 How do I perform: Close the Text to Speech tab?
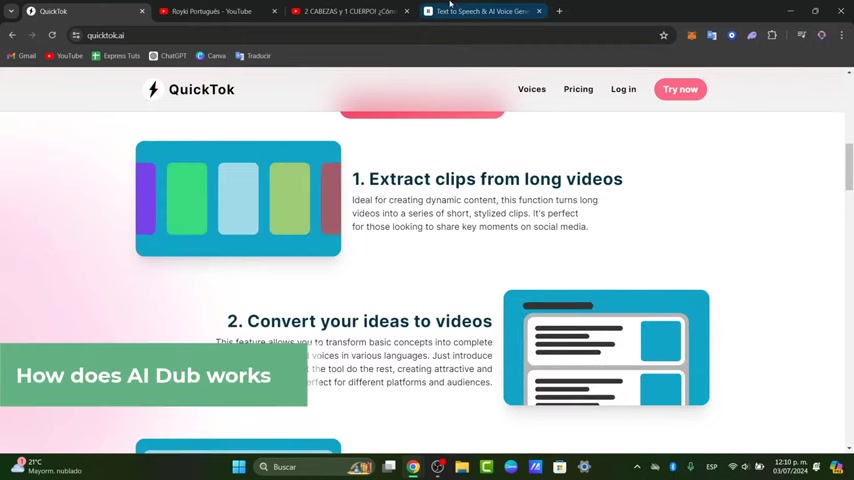(539, 11)
